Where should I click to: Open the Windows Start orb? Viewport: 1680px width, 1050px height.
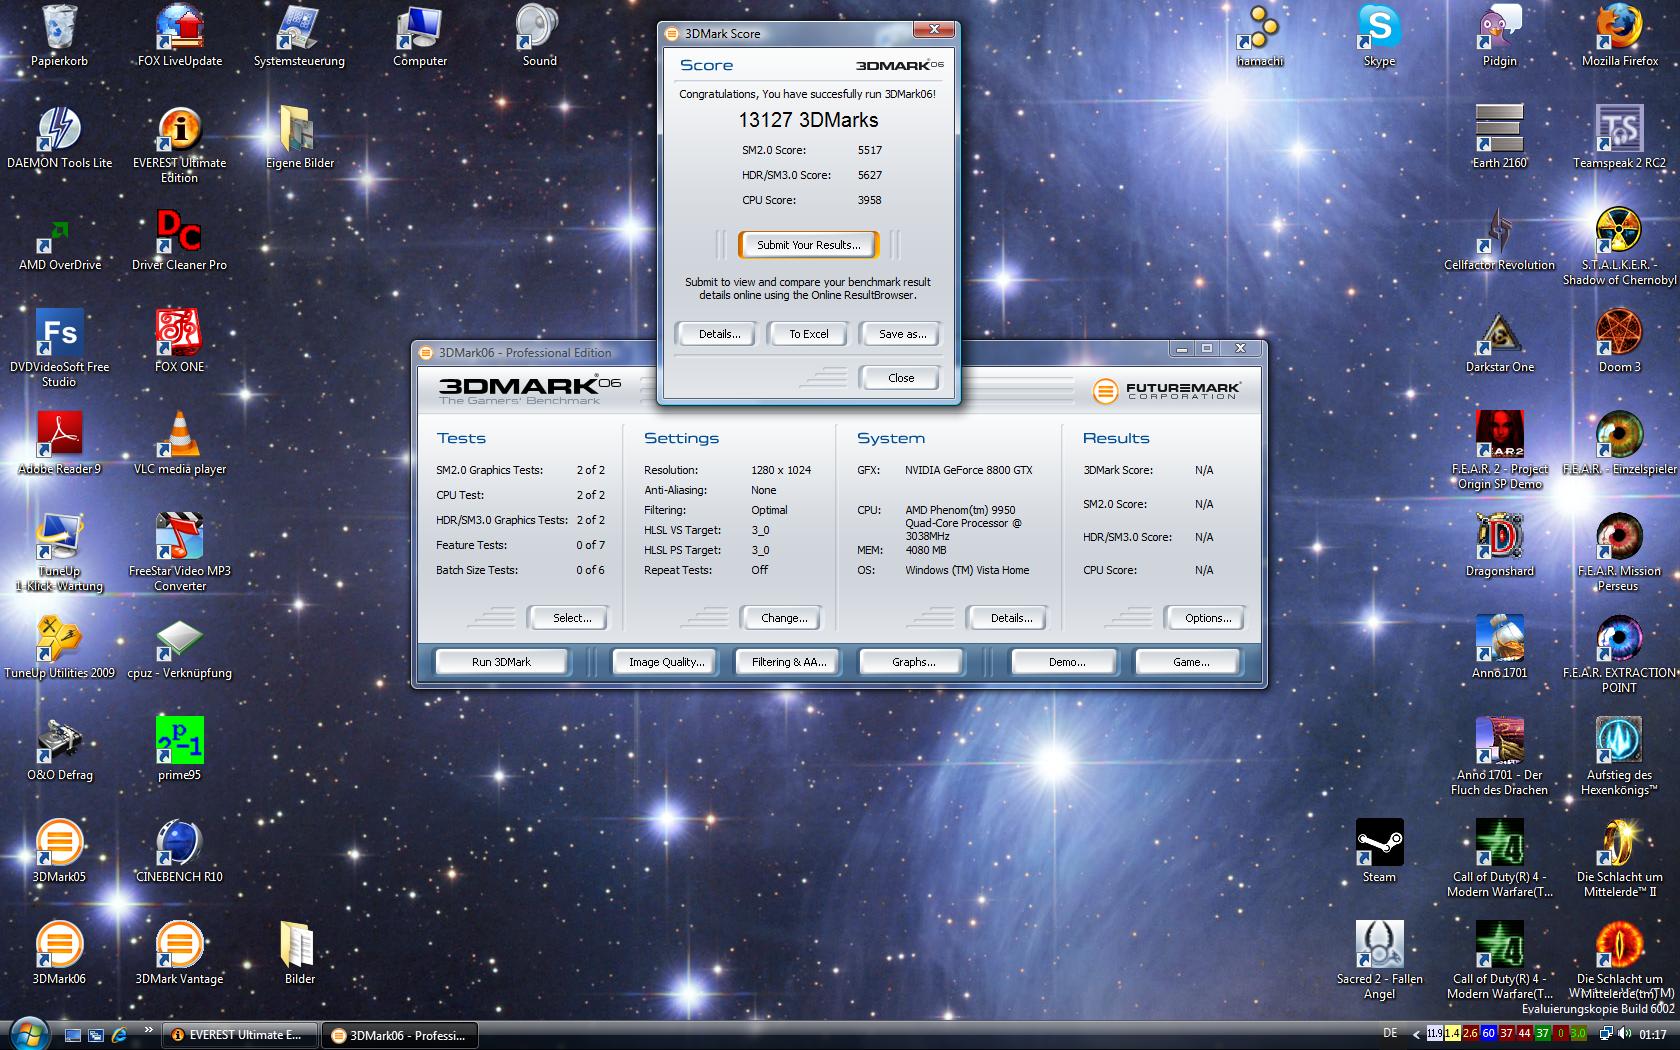coord(27,1033)
